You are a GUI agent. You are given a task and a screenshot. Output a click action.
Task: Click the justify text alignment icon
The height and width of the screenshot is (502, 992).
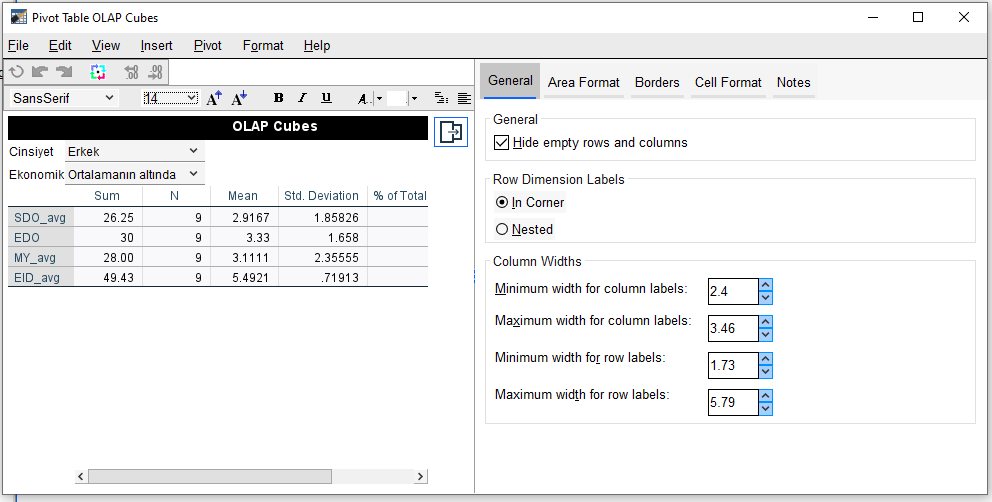pyautogui.click(x=464, y=98)
